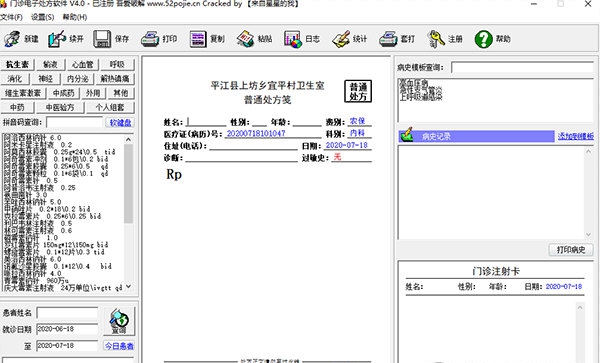Click the 诊断 diagnosis field line

(x=241, y=158)
